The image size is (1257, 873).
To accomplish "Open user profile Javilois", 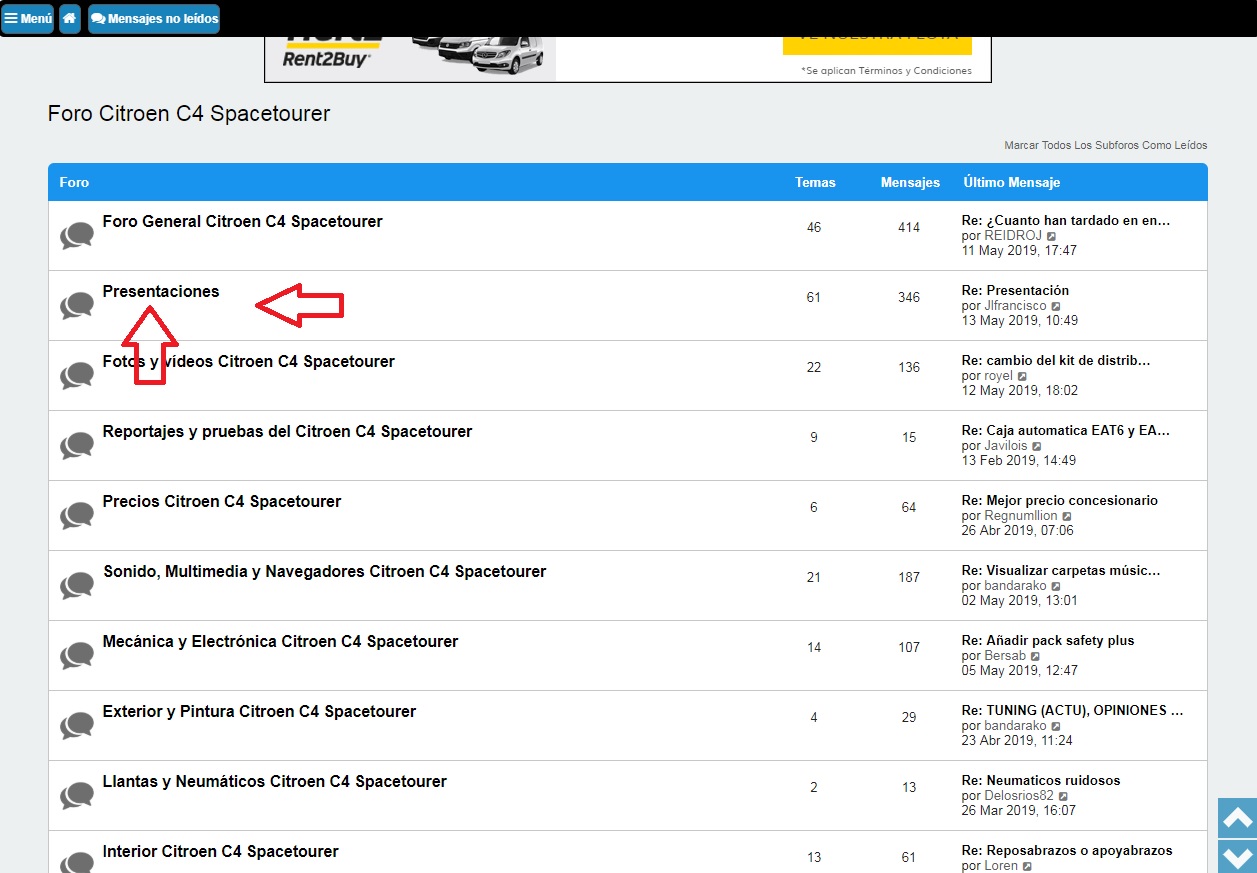I will pyautogui.click(x=1006, y=445).
